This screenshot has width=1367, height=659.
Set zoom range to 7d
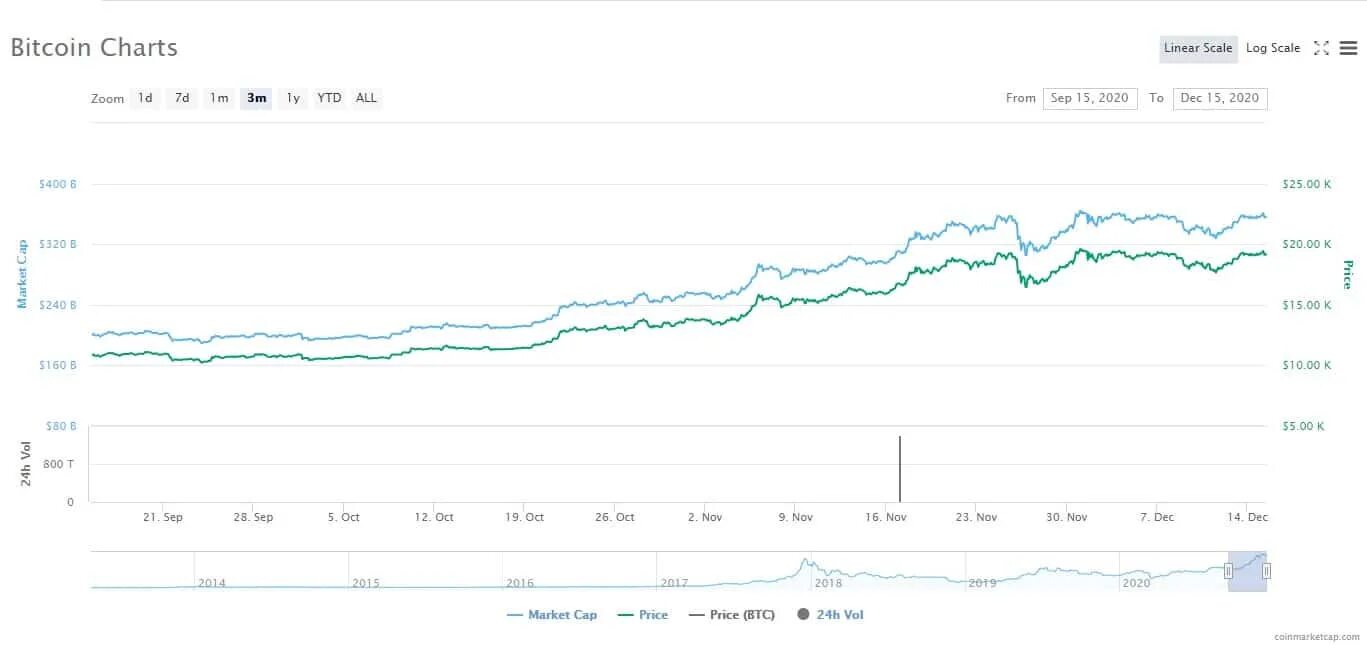tap(182, 98)
